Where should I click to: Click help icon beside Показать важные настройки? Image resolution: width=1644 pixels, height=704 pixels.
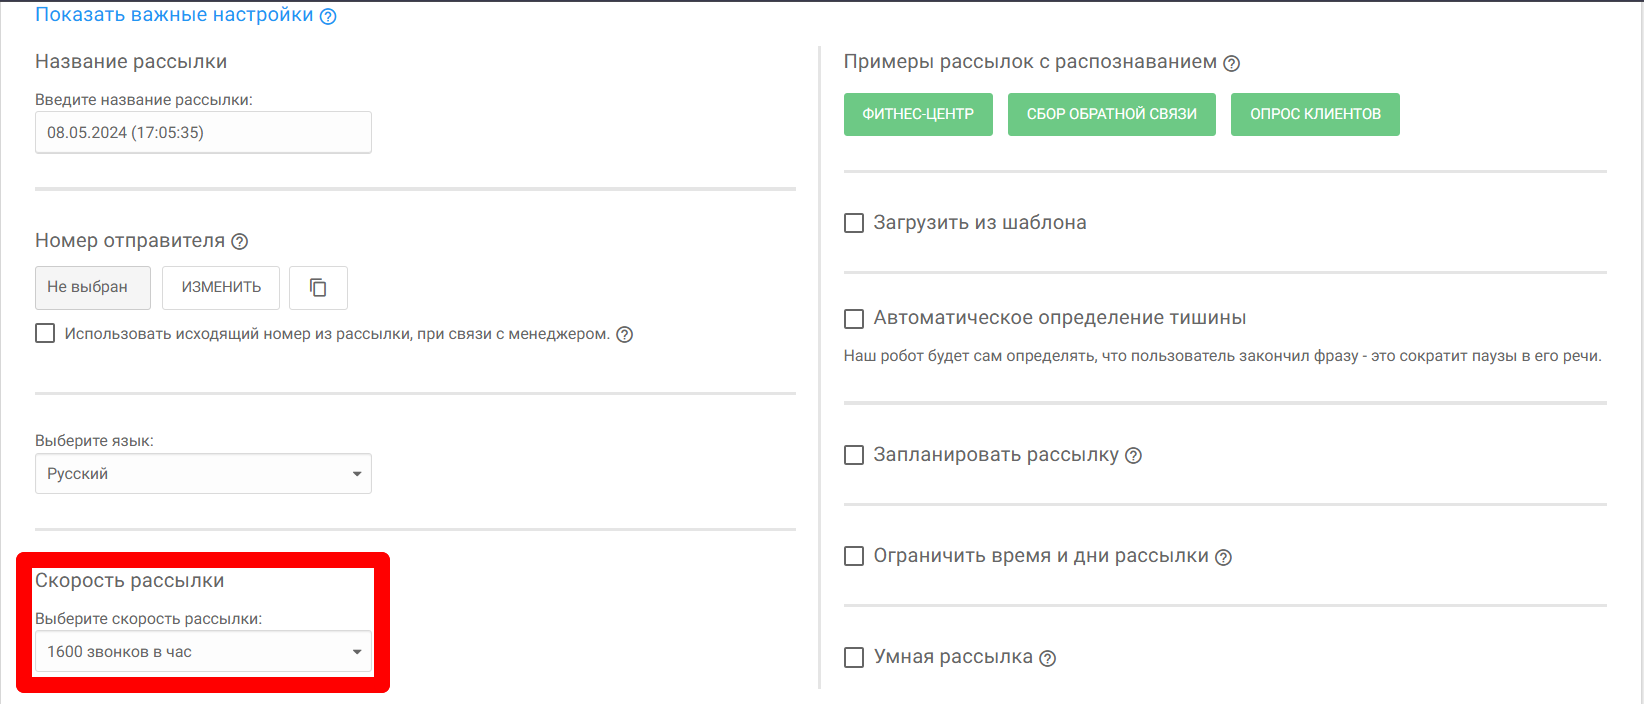(x=328, y=16)
